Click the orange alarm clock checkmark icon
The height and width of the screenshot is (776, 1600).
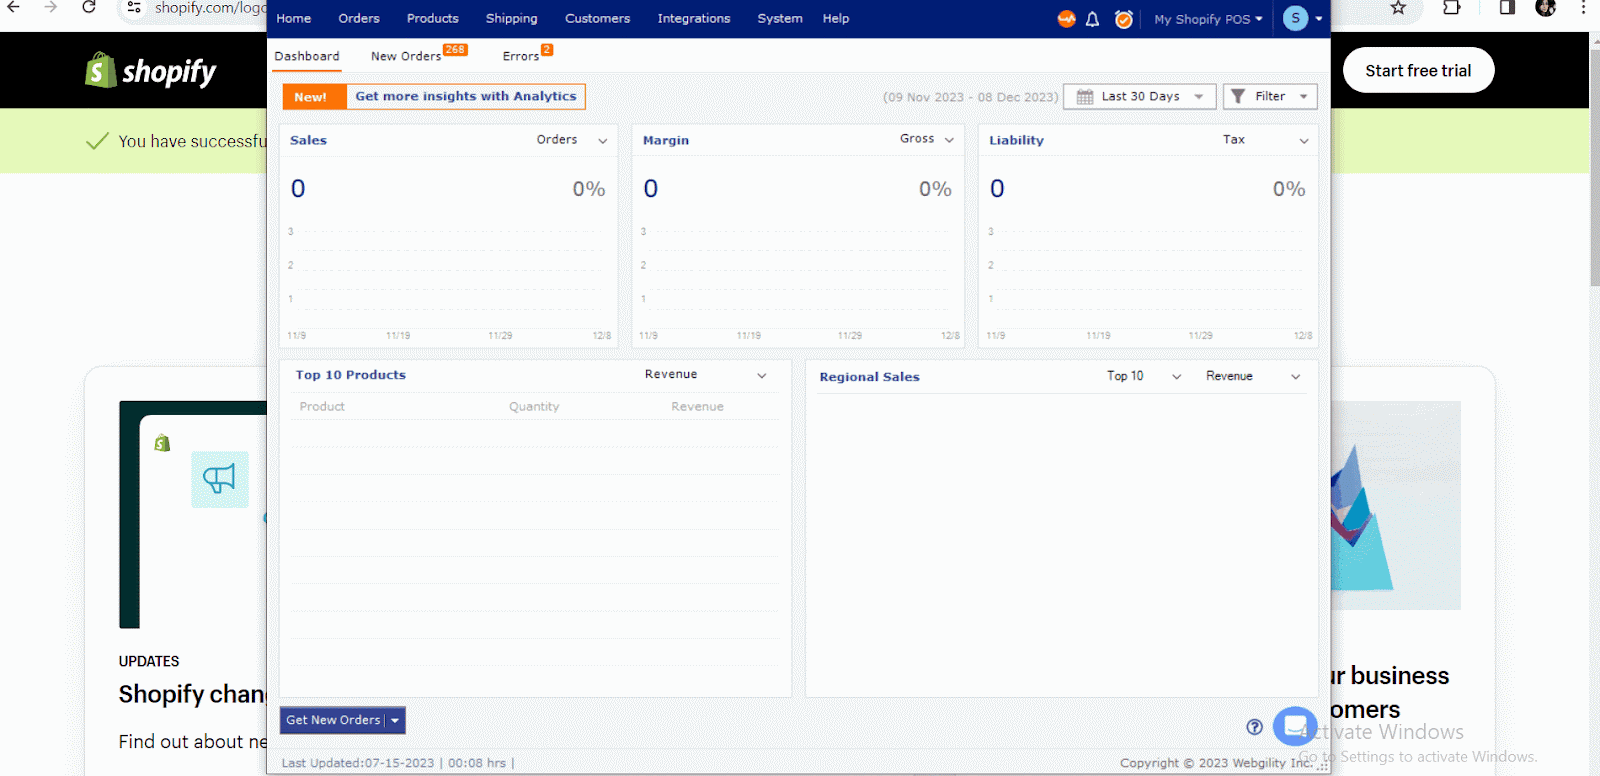point(1124,19)
